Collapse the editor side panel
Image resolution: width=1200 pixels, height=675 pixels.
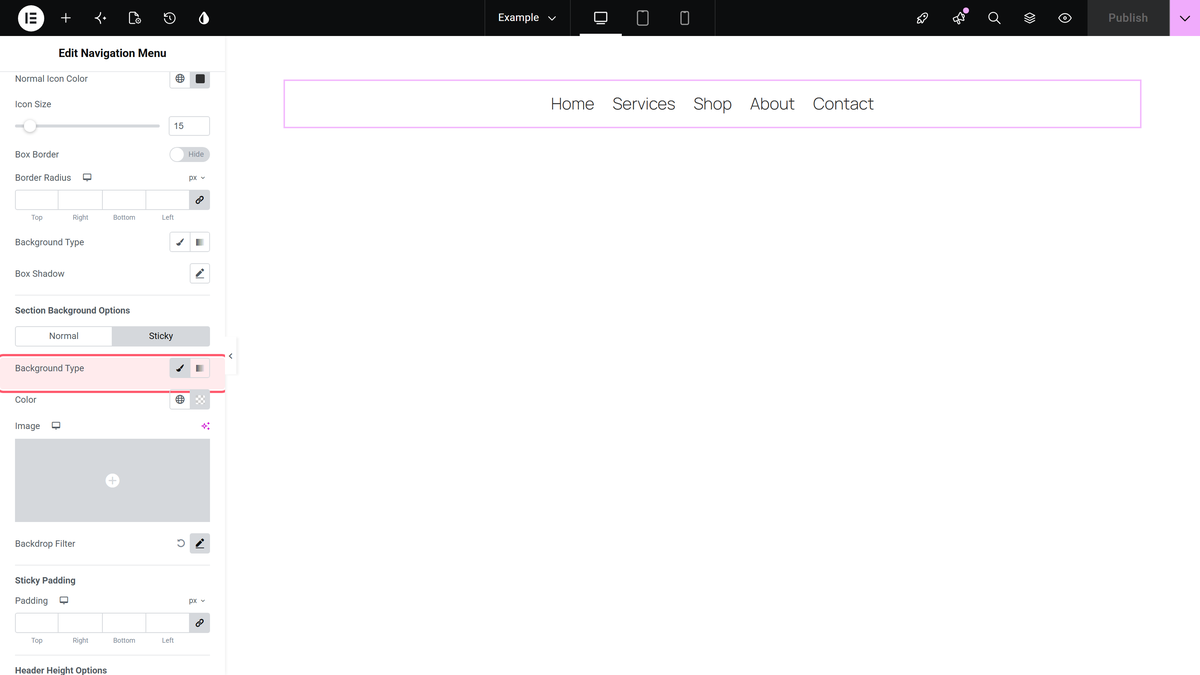click(230, 356)
